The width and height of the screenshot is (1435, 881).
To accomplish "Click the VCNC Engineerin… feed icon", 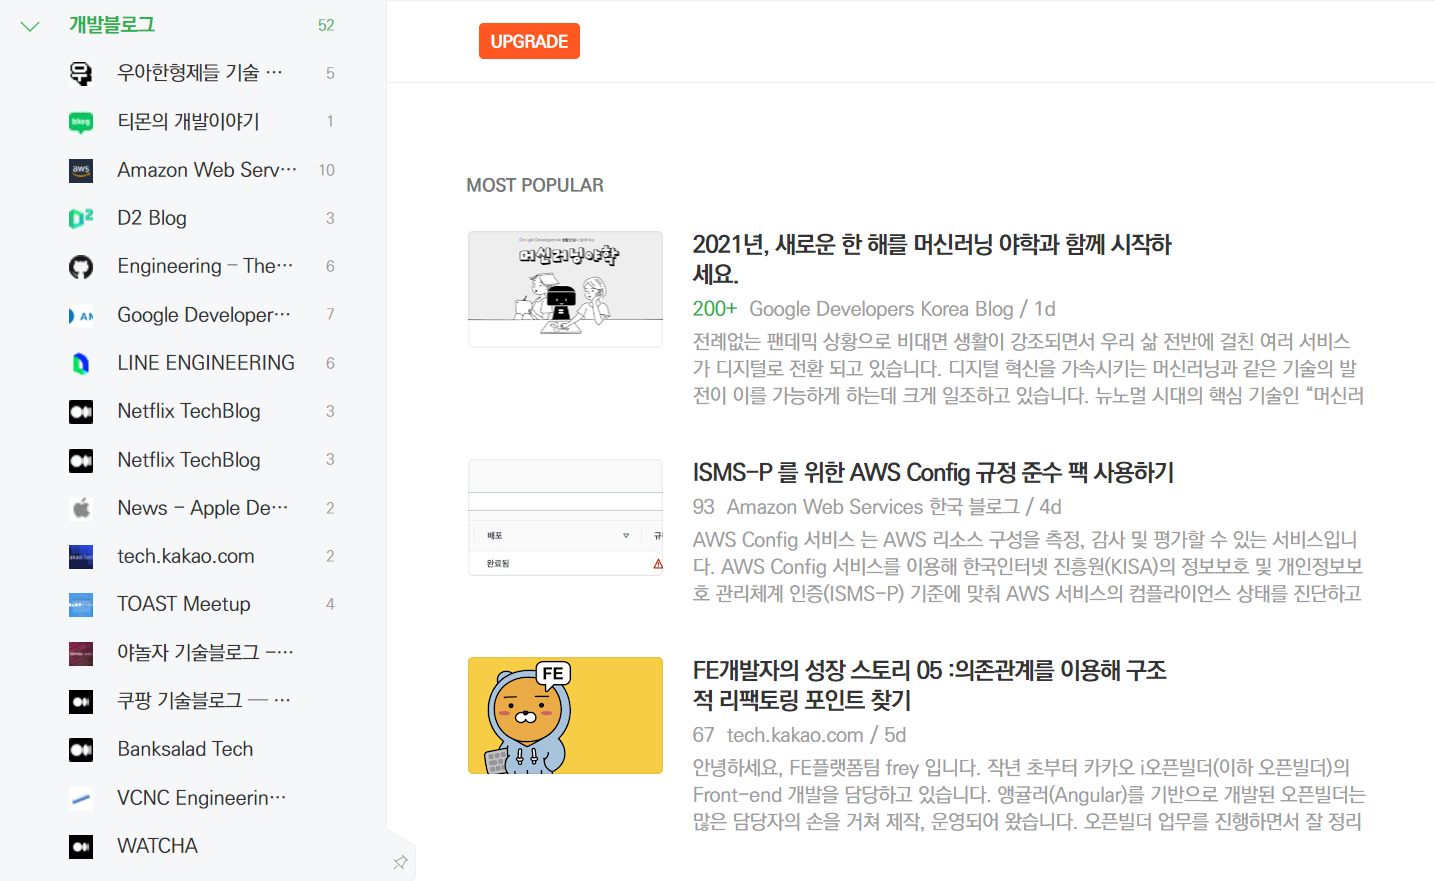I will 81,798.
